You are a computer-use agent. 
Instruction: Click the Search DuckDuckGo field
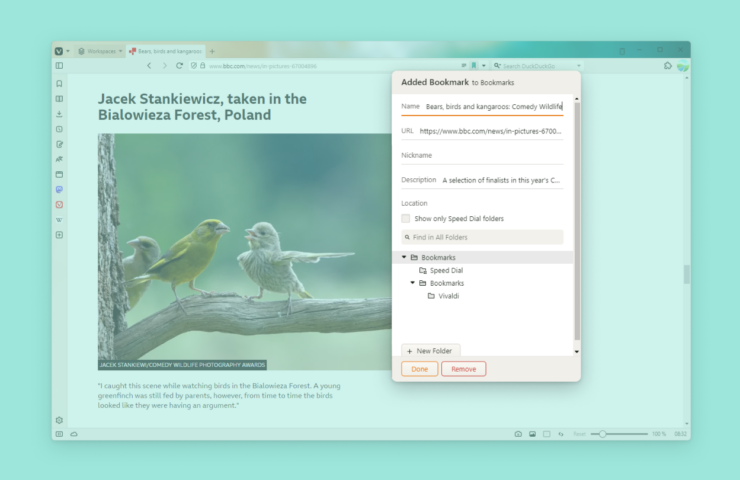[x=538, y=66]
